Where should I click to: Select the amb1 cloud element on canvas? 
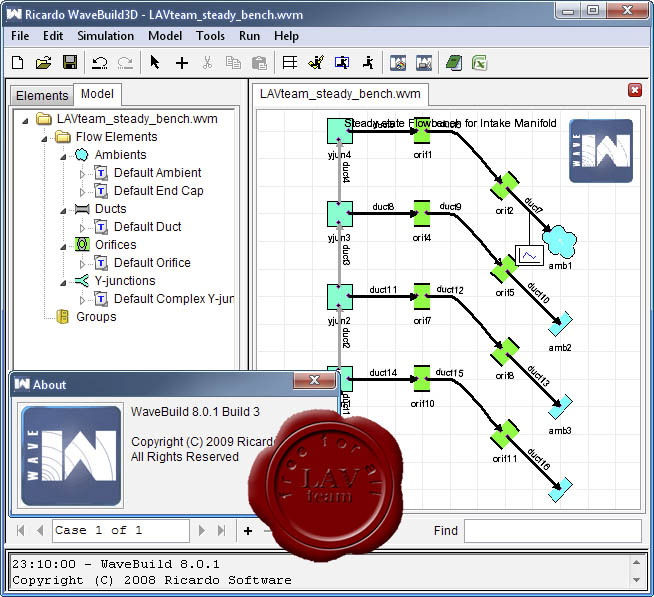(x=559, y=241)
